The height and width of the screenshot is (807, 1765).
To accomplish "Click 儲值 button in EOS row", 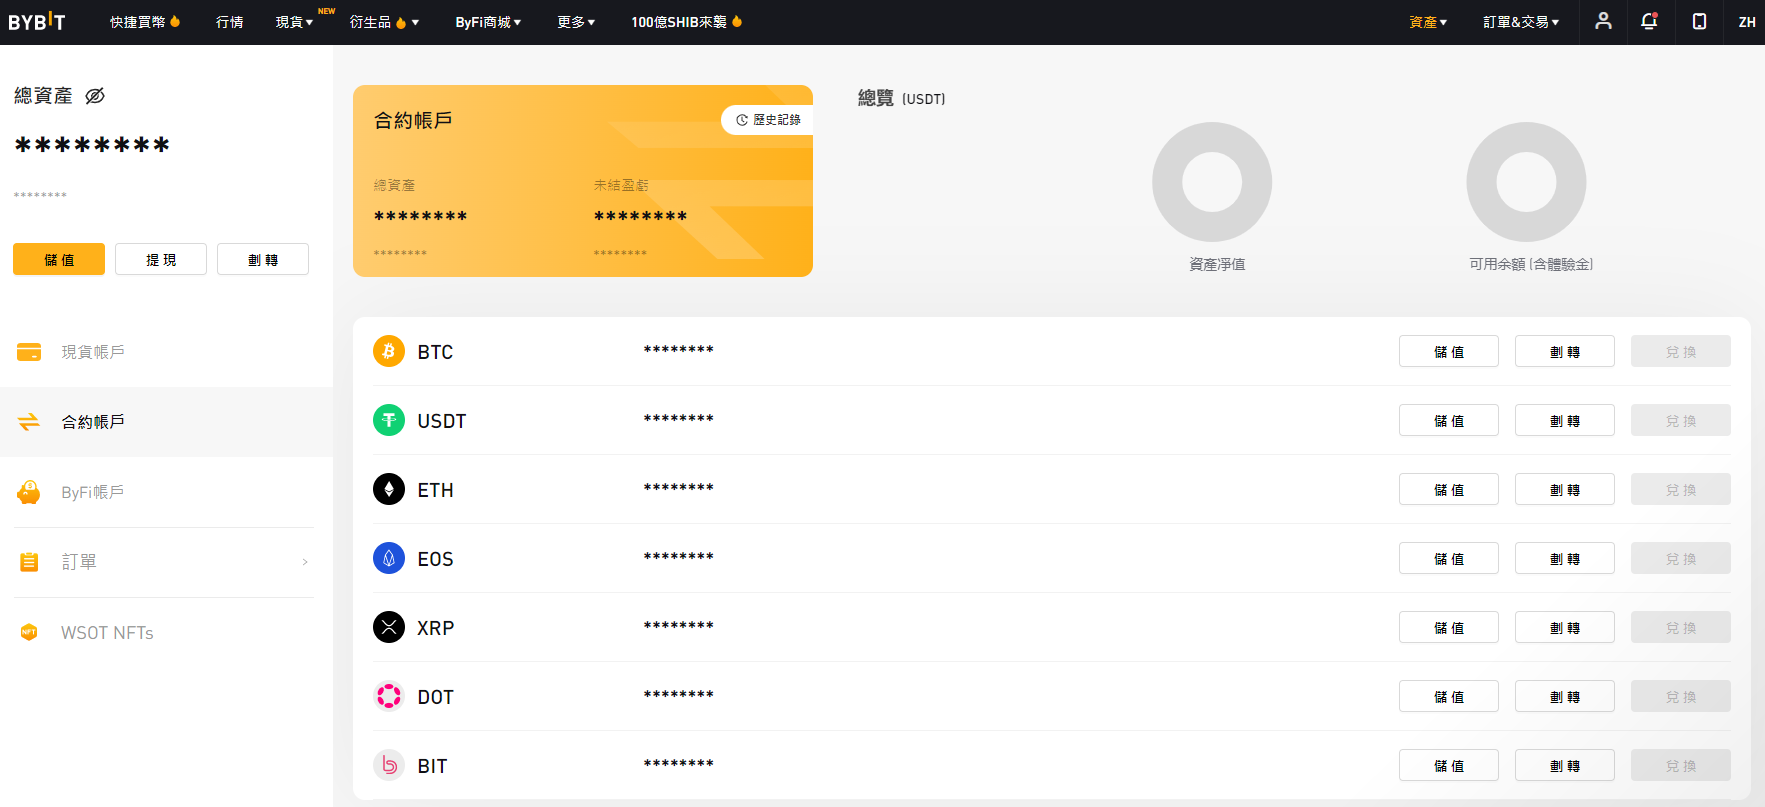I will 1449,558.
